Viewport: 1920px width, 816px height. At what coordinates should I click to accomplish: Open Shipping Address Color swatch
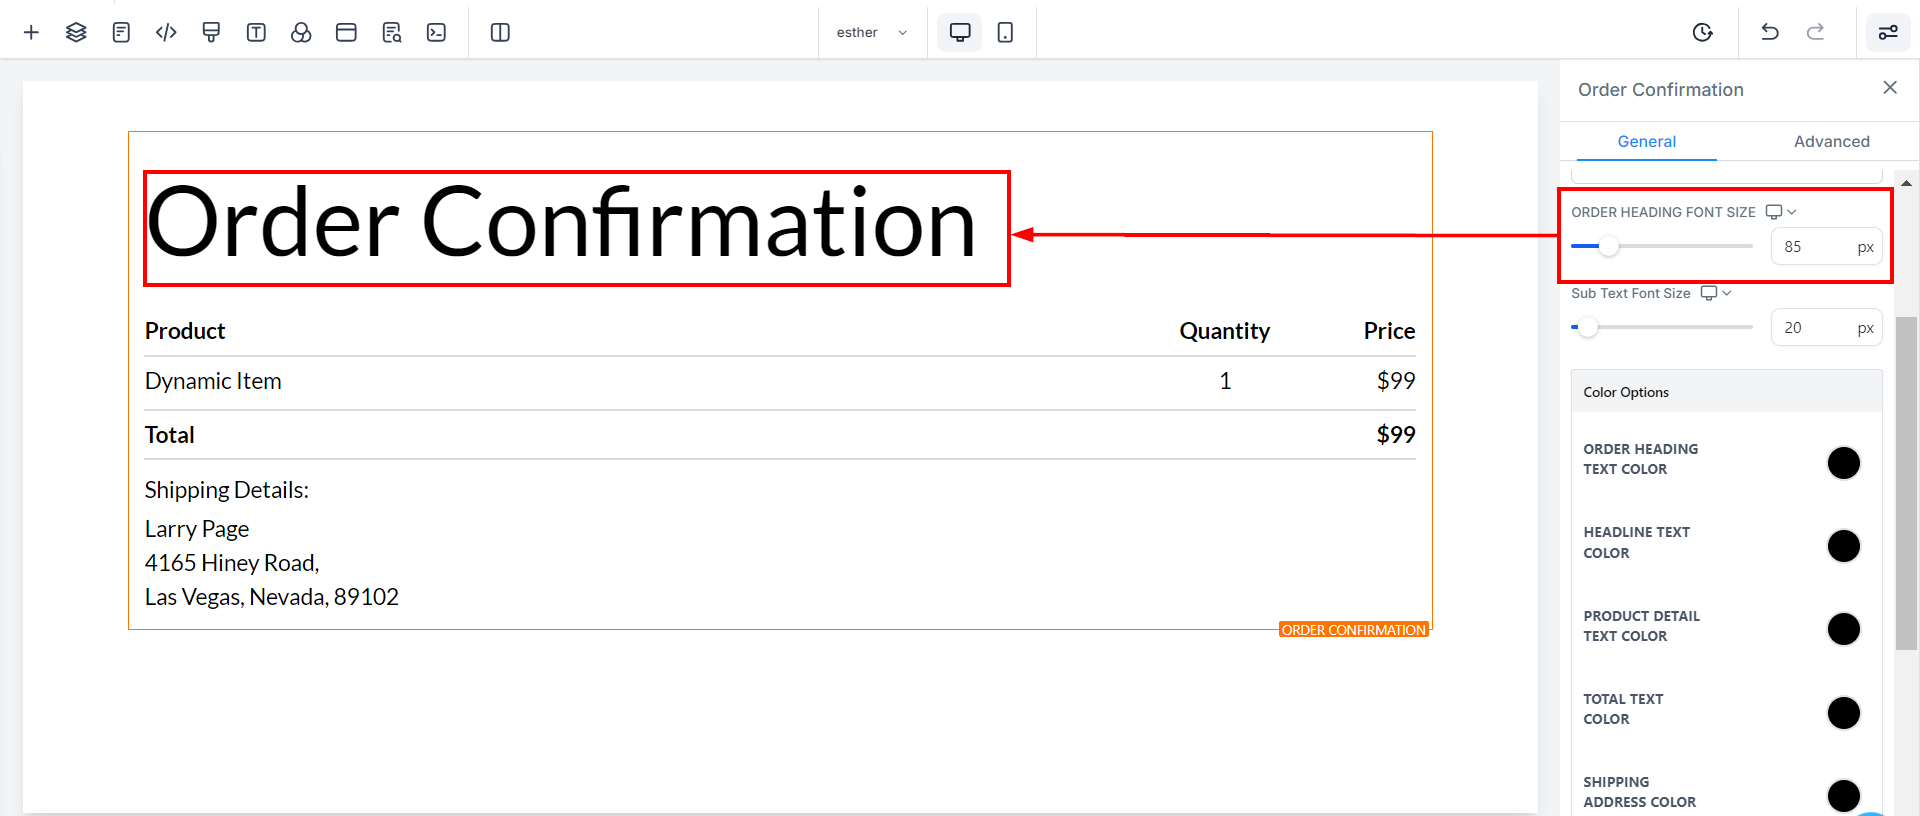pos(1844,796)
